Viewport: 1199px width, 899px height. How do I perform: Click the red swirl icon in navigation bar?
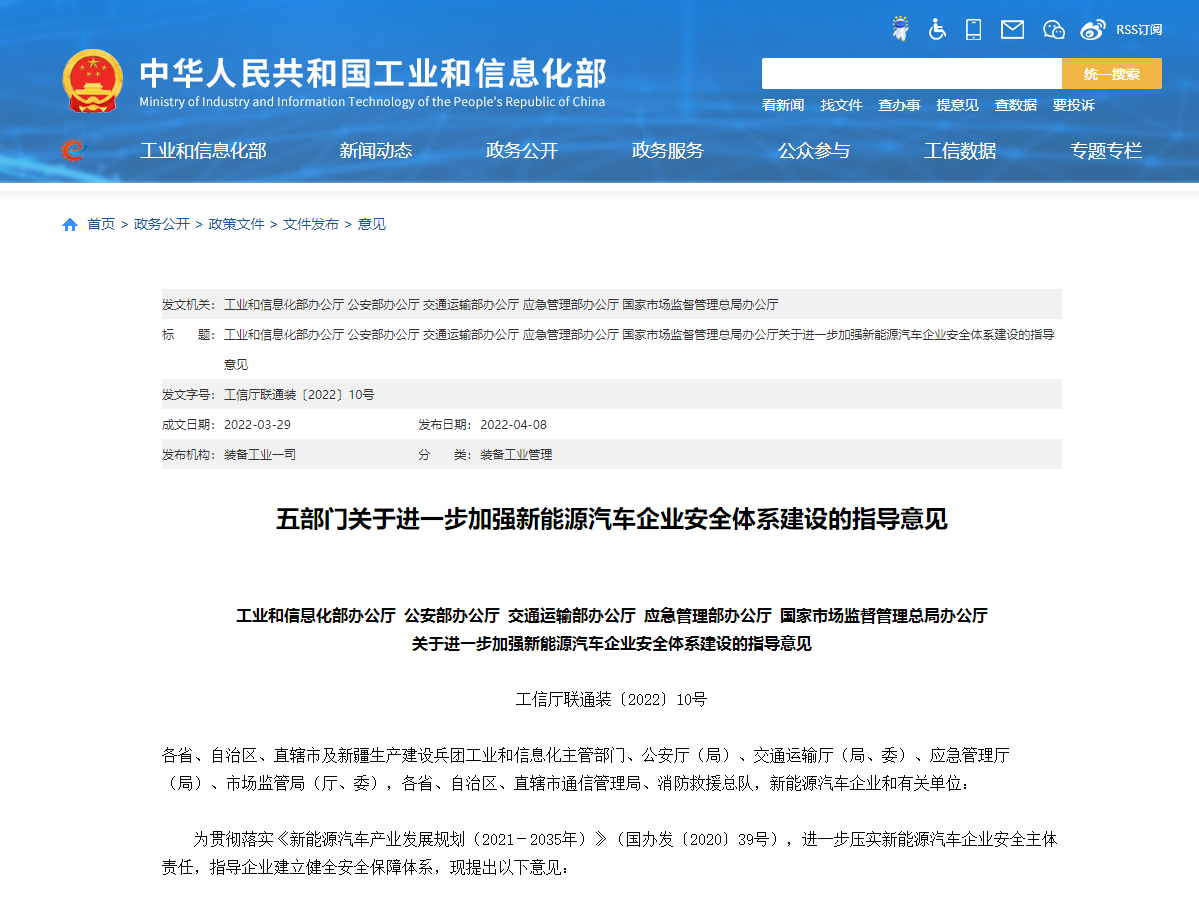click(x=73, y=150)
